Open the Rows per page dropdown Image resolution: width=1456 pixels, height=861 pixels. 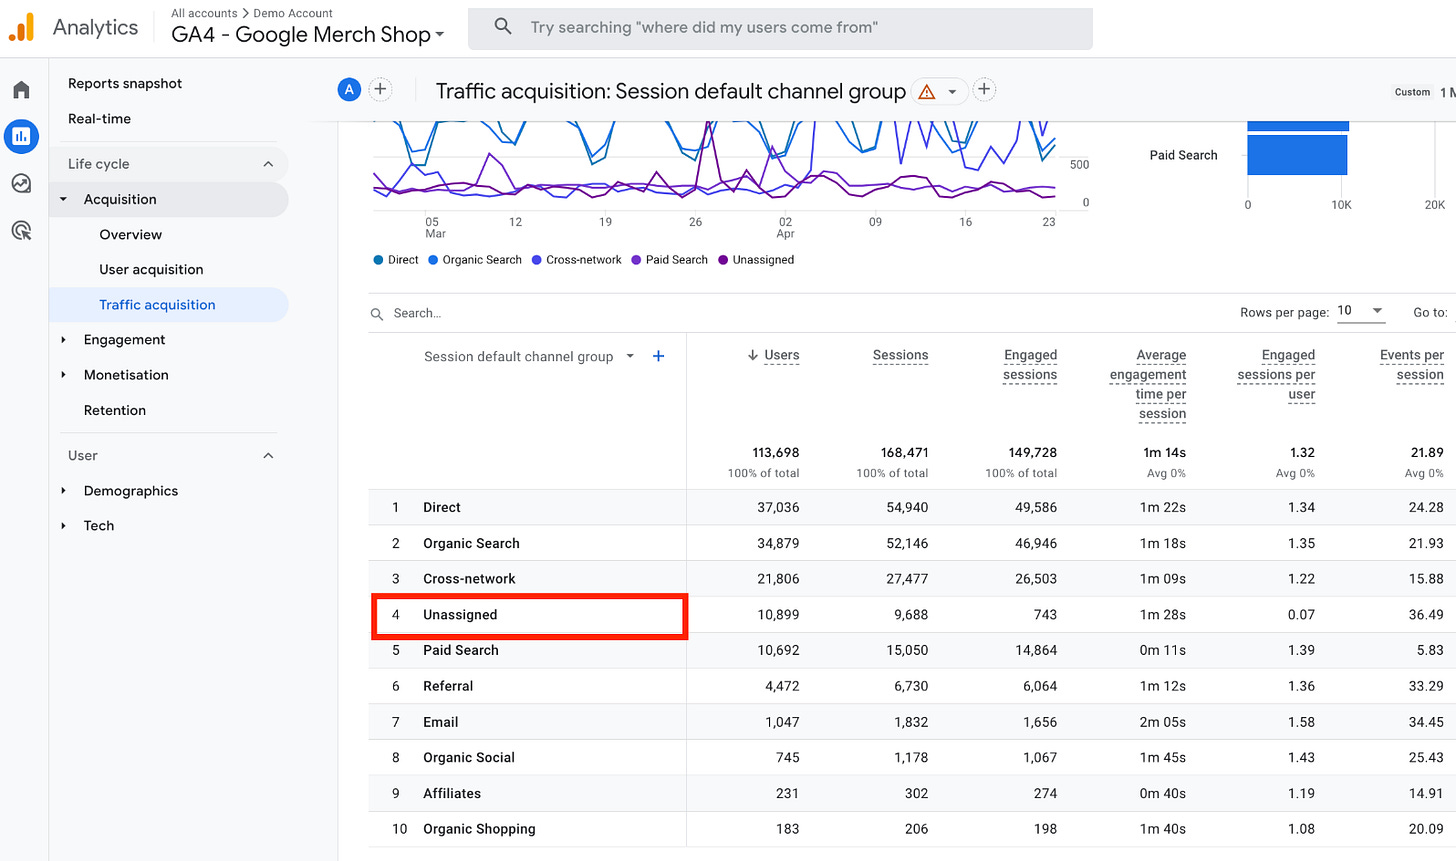tap(1361, 311)
